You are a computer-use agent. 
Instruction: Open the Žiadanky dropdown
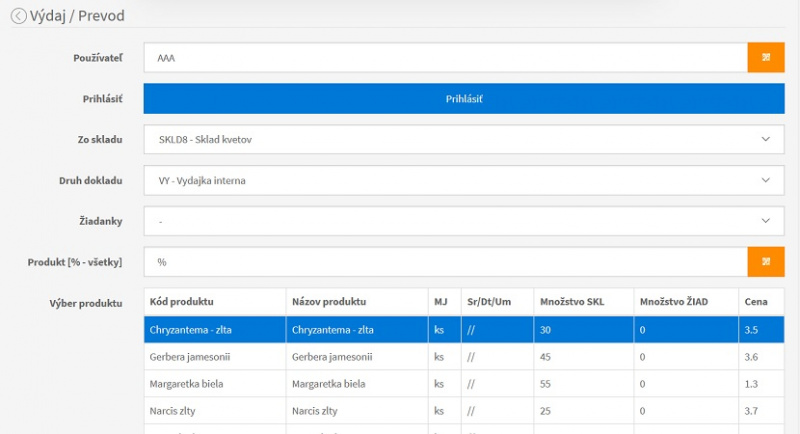pos(464,221)
